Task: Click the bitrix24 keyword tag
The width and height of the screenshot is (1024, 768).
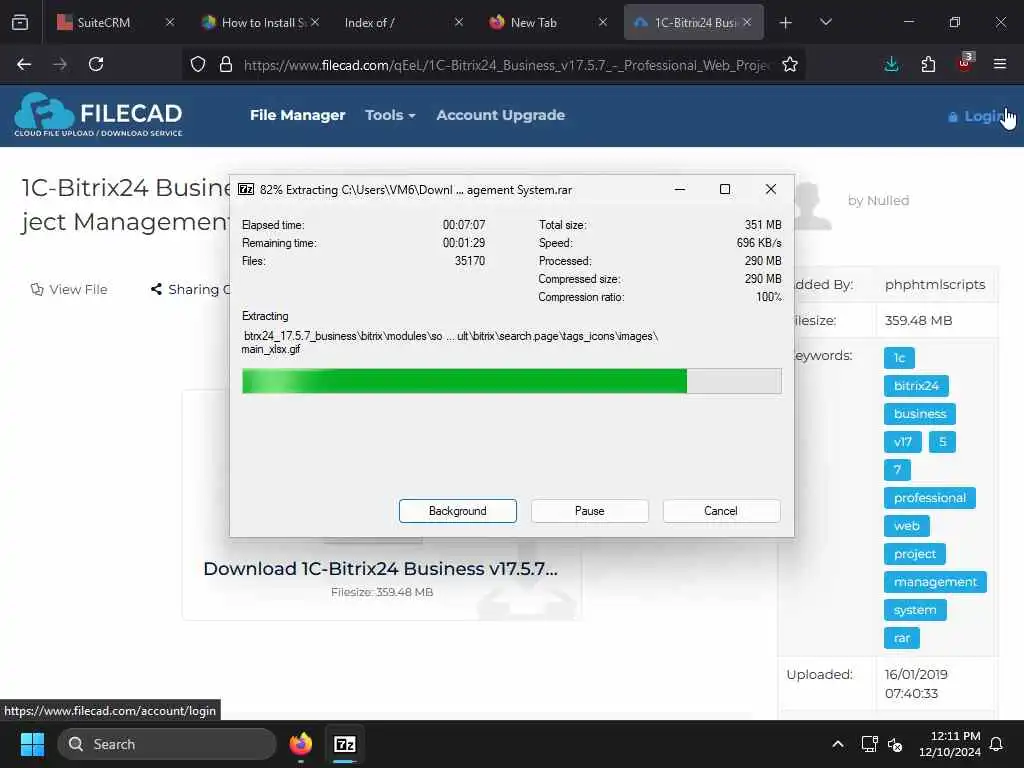Action: [916, 386]
